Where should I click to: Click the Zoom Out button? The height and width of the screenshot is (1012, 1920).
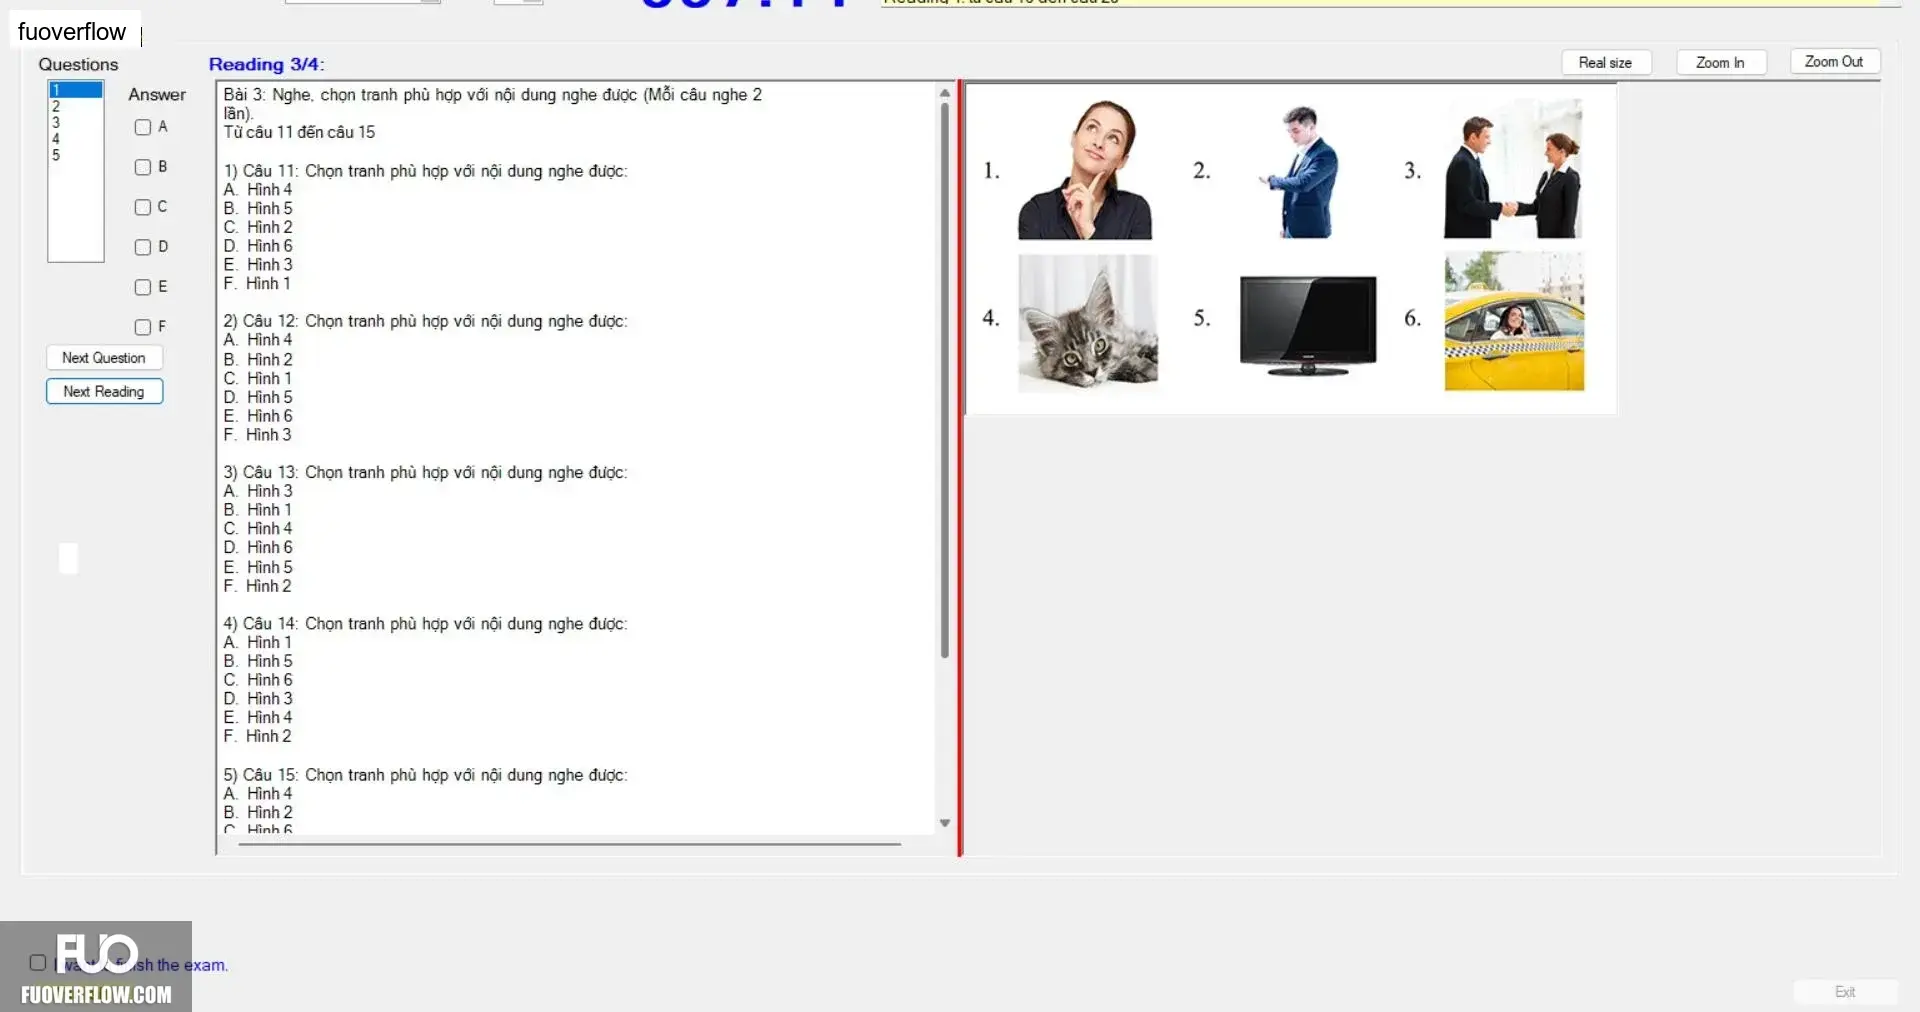tap(1834, 62)
